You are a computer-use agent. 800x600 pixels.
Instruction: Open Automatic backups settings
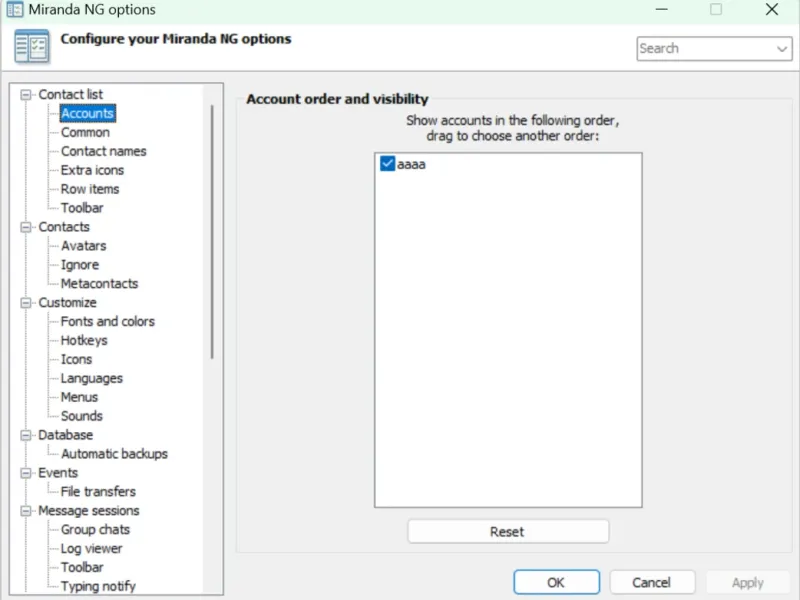pos(114,454)
